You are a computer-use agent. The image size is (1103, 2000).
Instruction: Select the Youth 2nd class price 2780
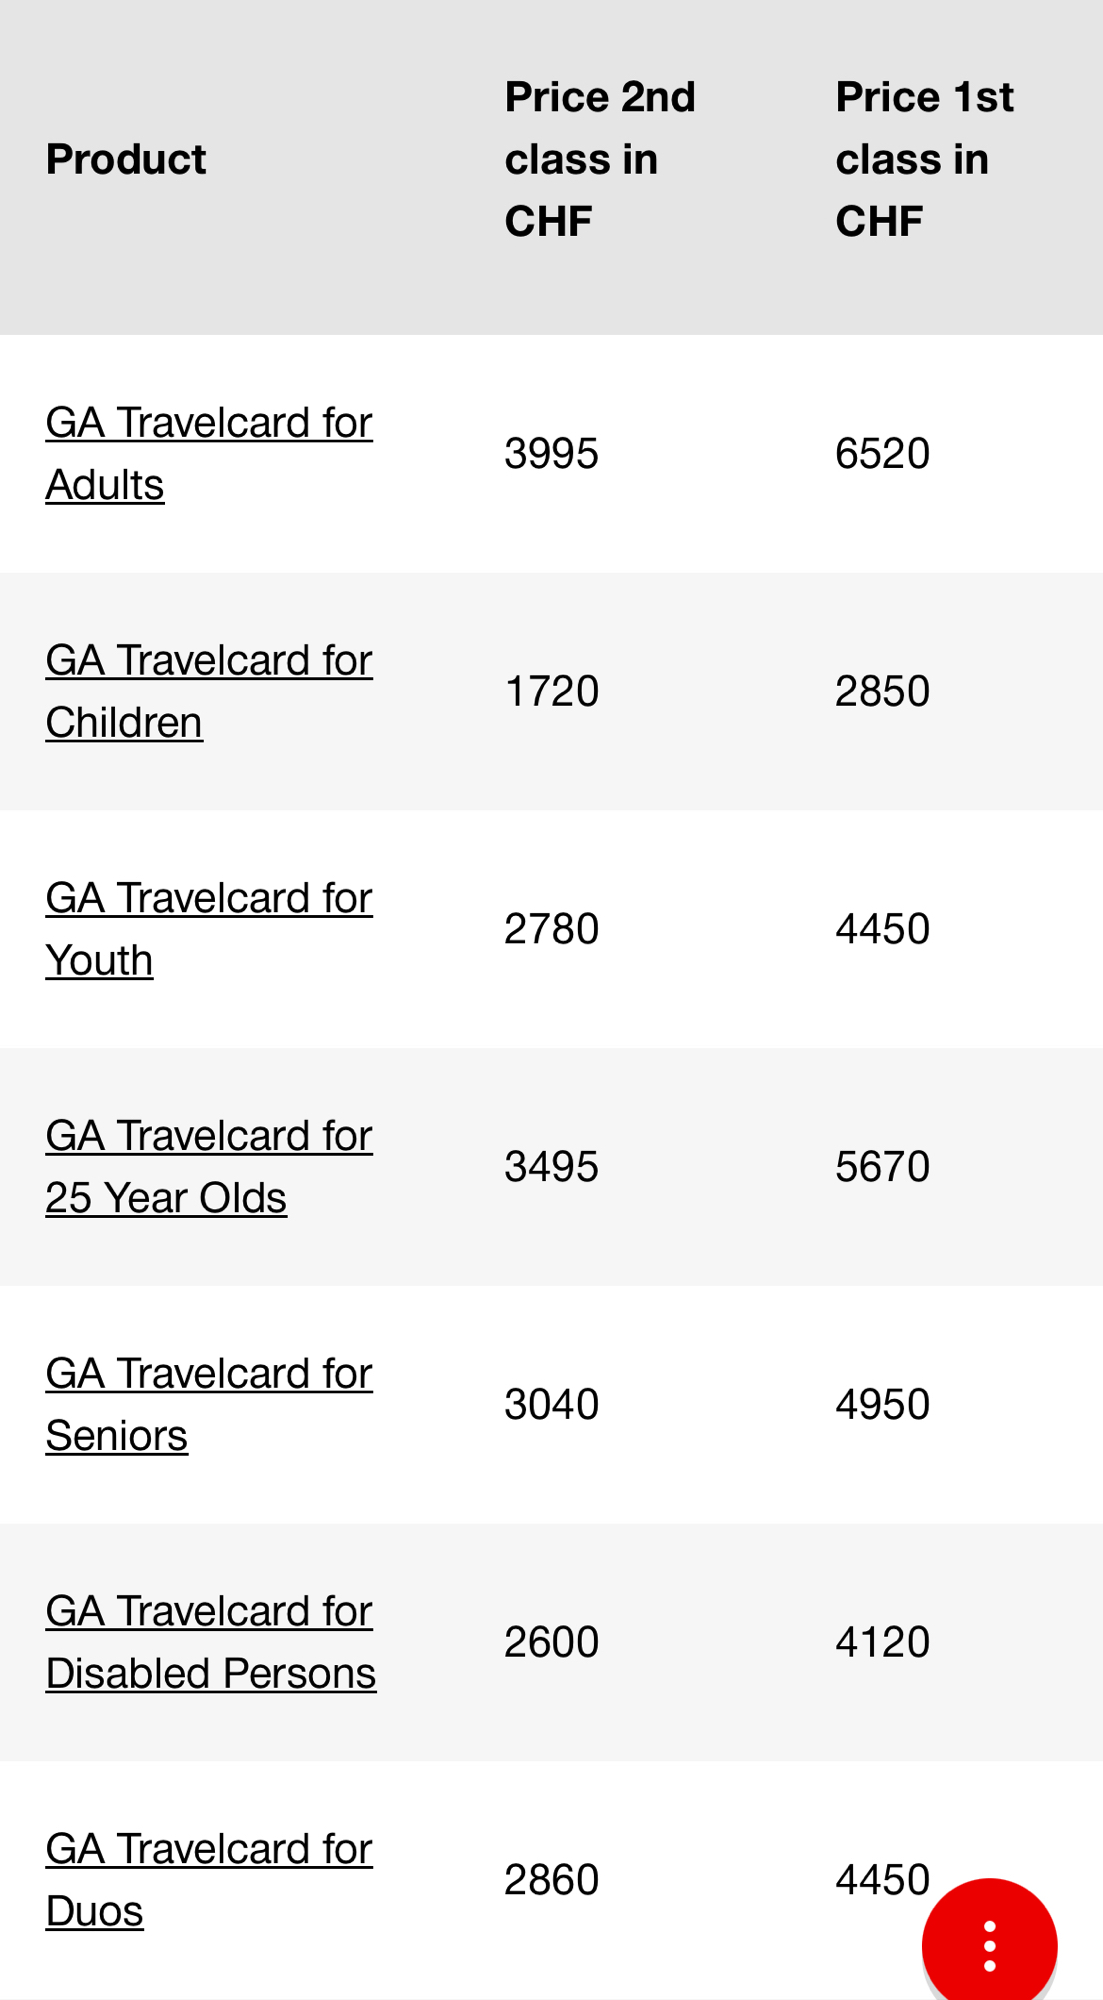tap(551, 929)
